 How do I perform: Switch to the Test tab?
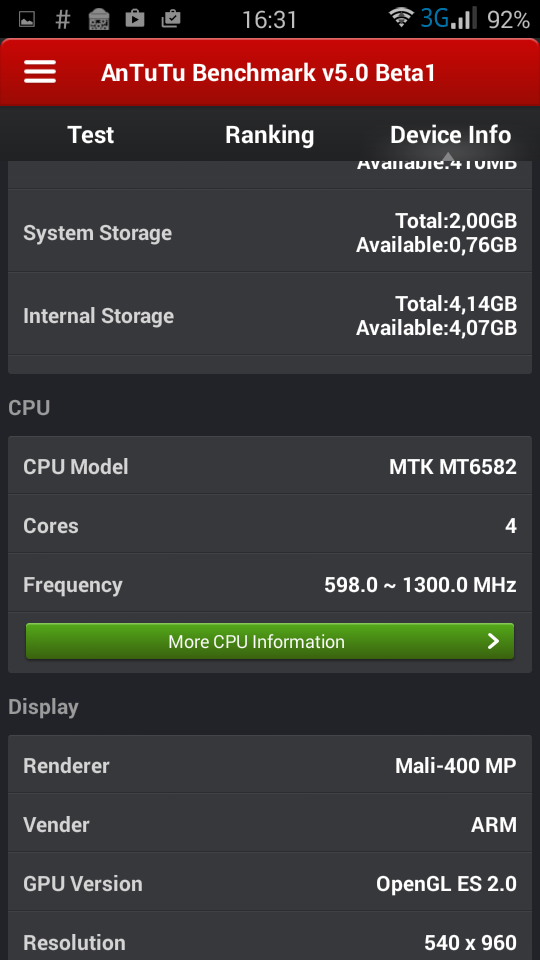(x=91, y=135)
